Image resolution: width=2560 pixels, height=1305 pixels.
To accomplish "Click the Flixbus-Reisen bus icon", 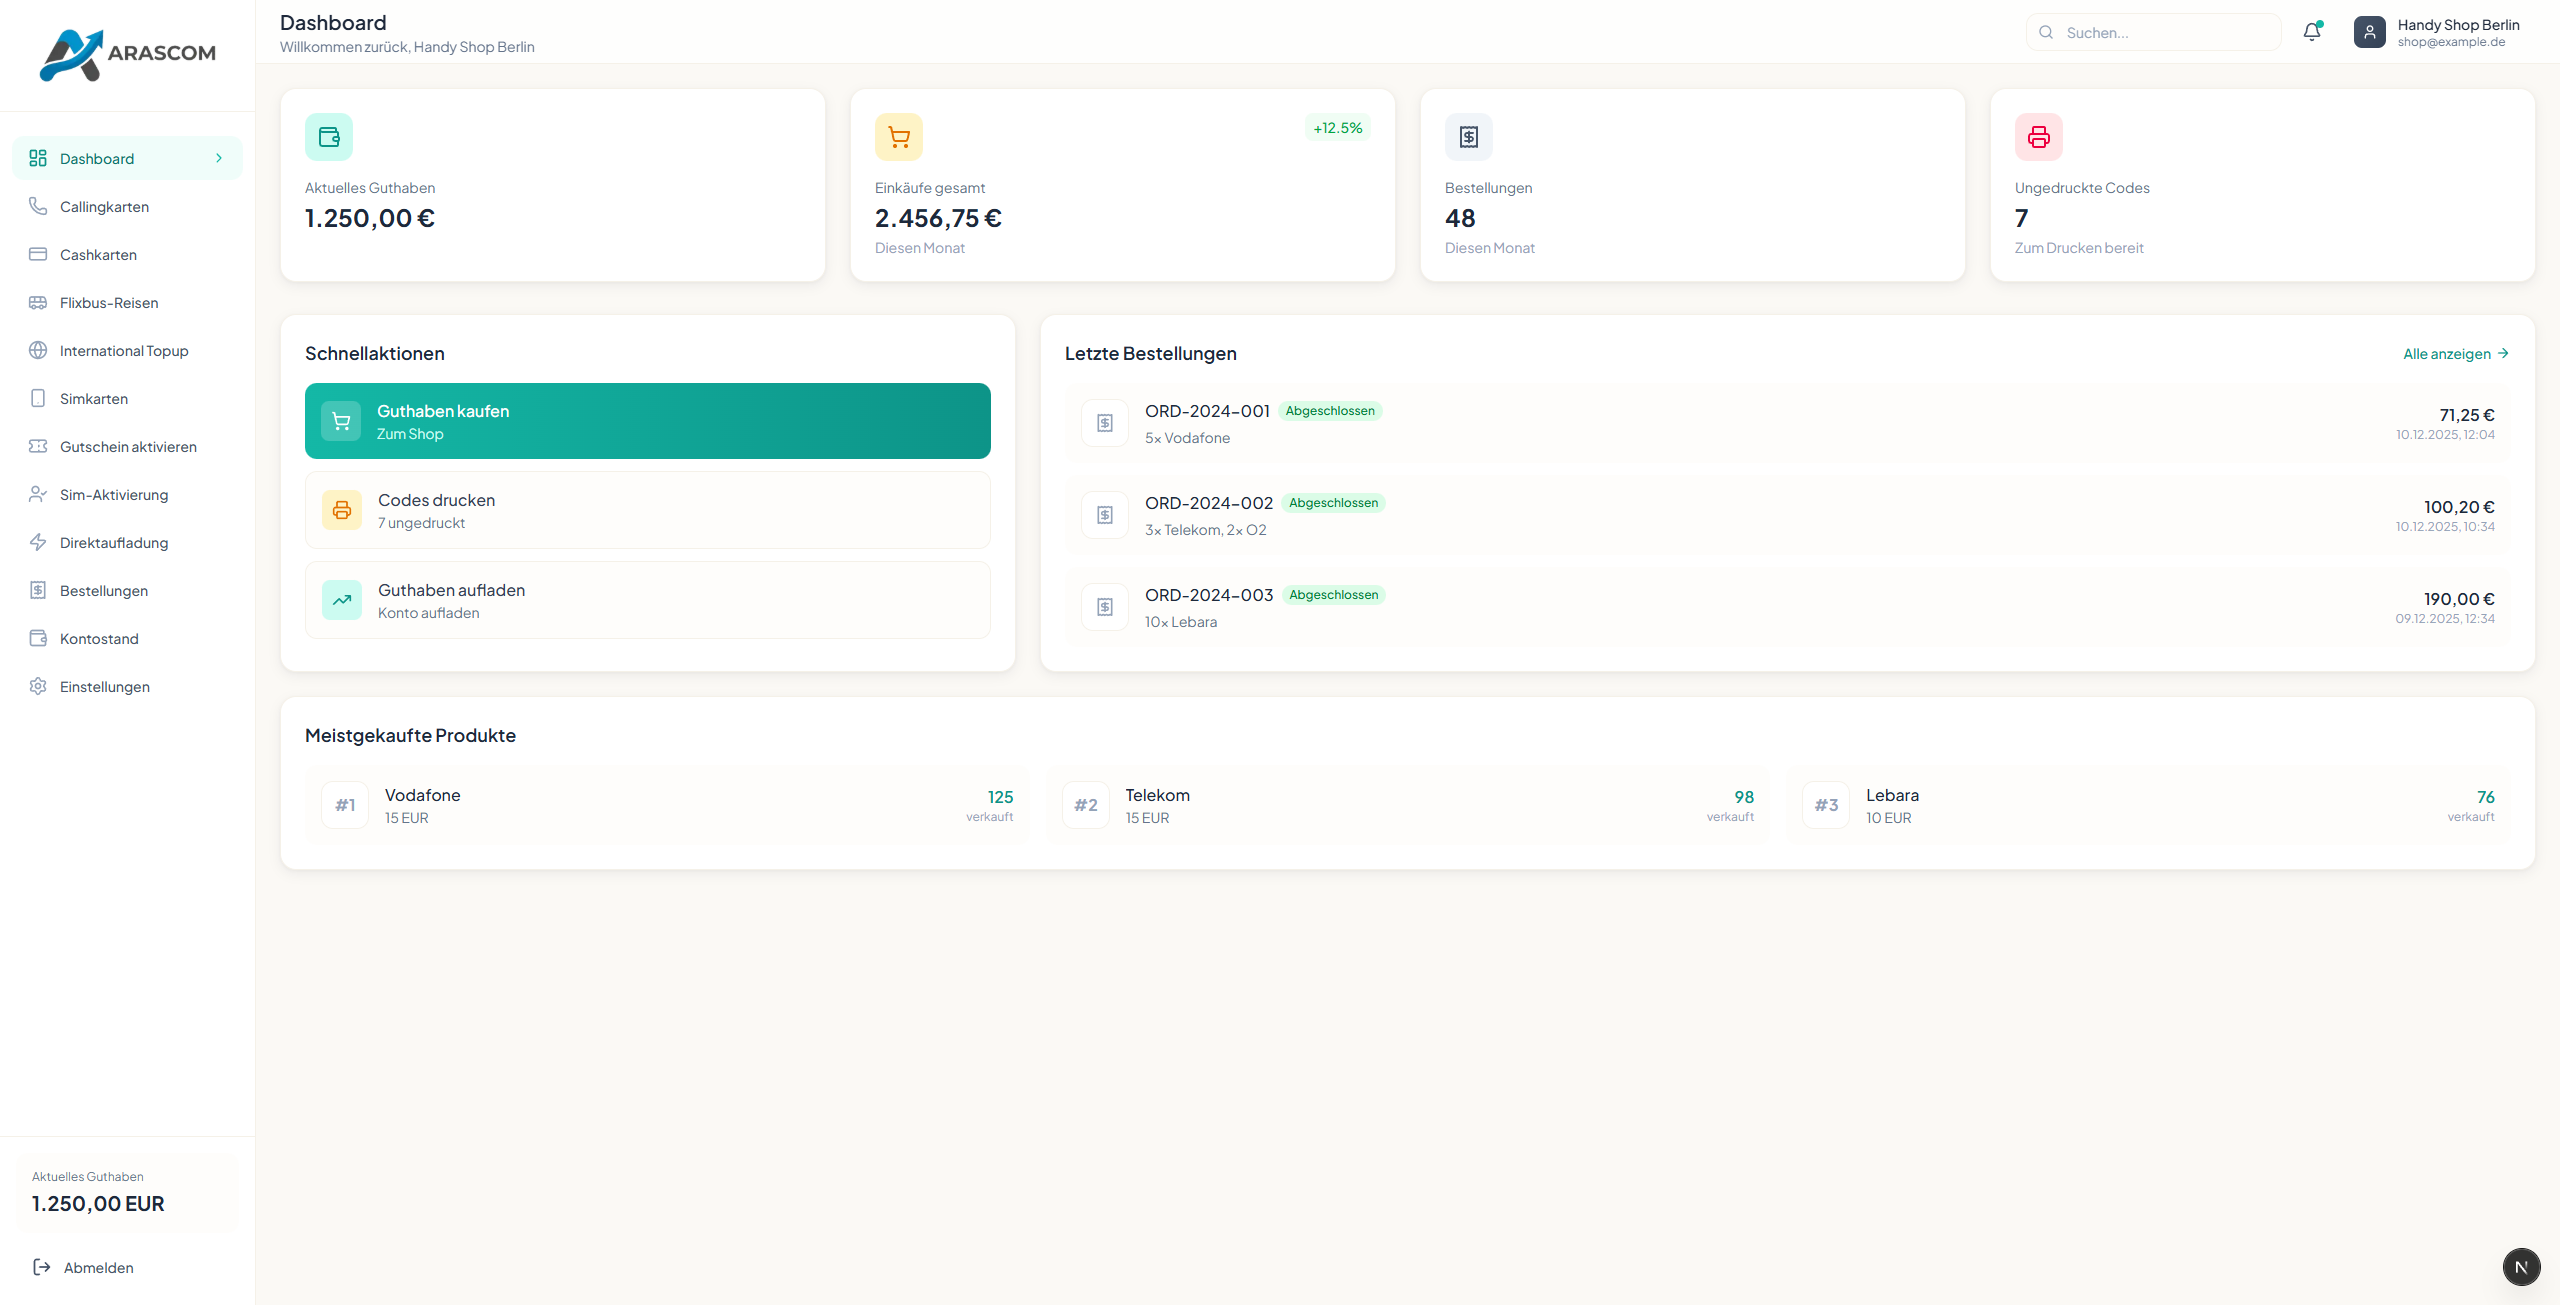I will 38,302.
